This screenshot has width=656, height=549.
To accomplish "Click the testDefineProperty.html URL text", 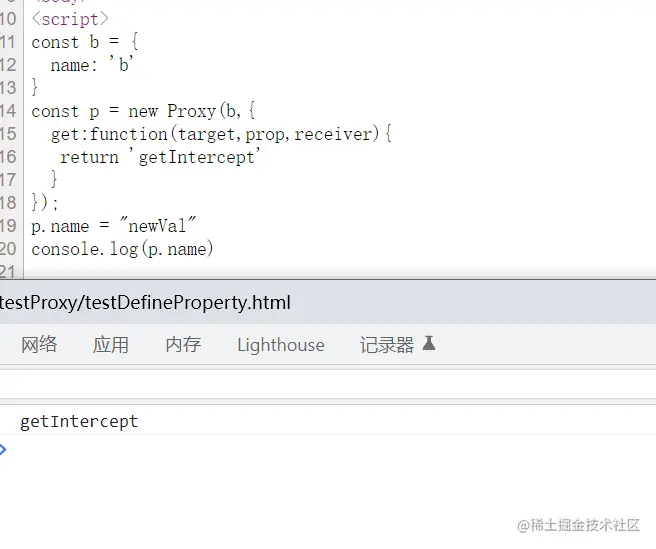I will [x=145, y=303].
